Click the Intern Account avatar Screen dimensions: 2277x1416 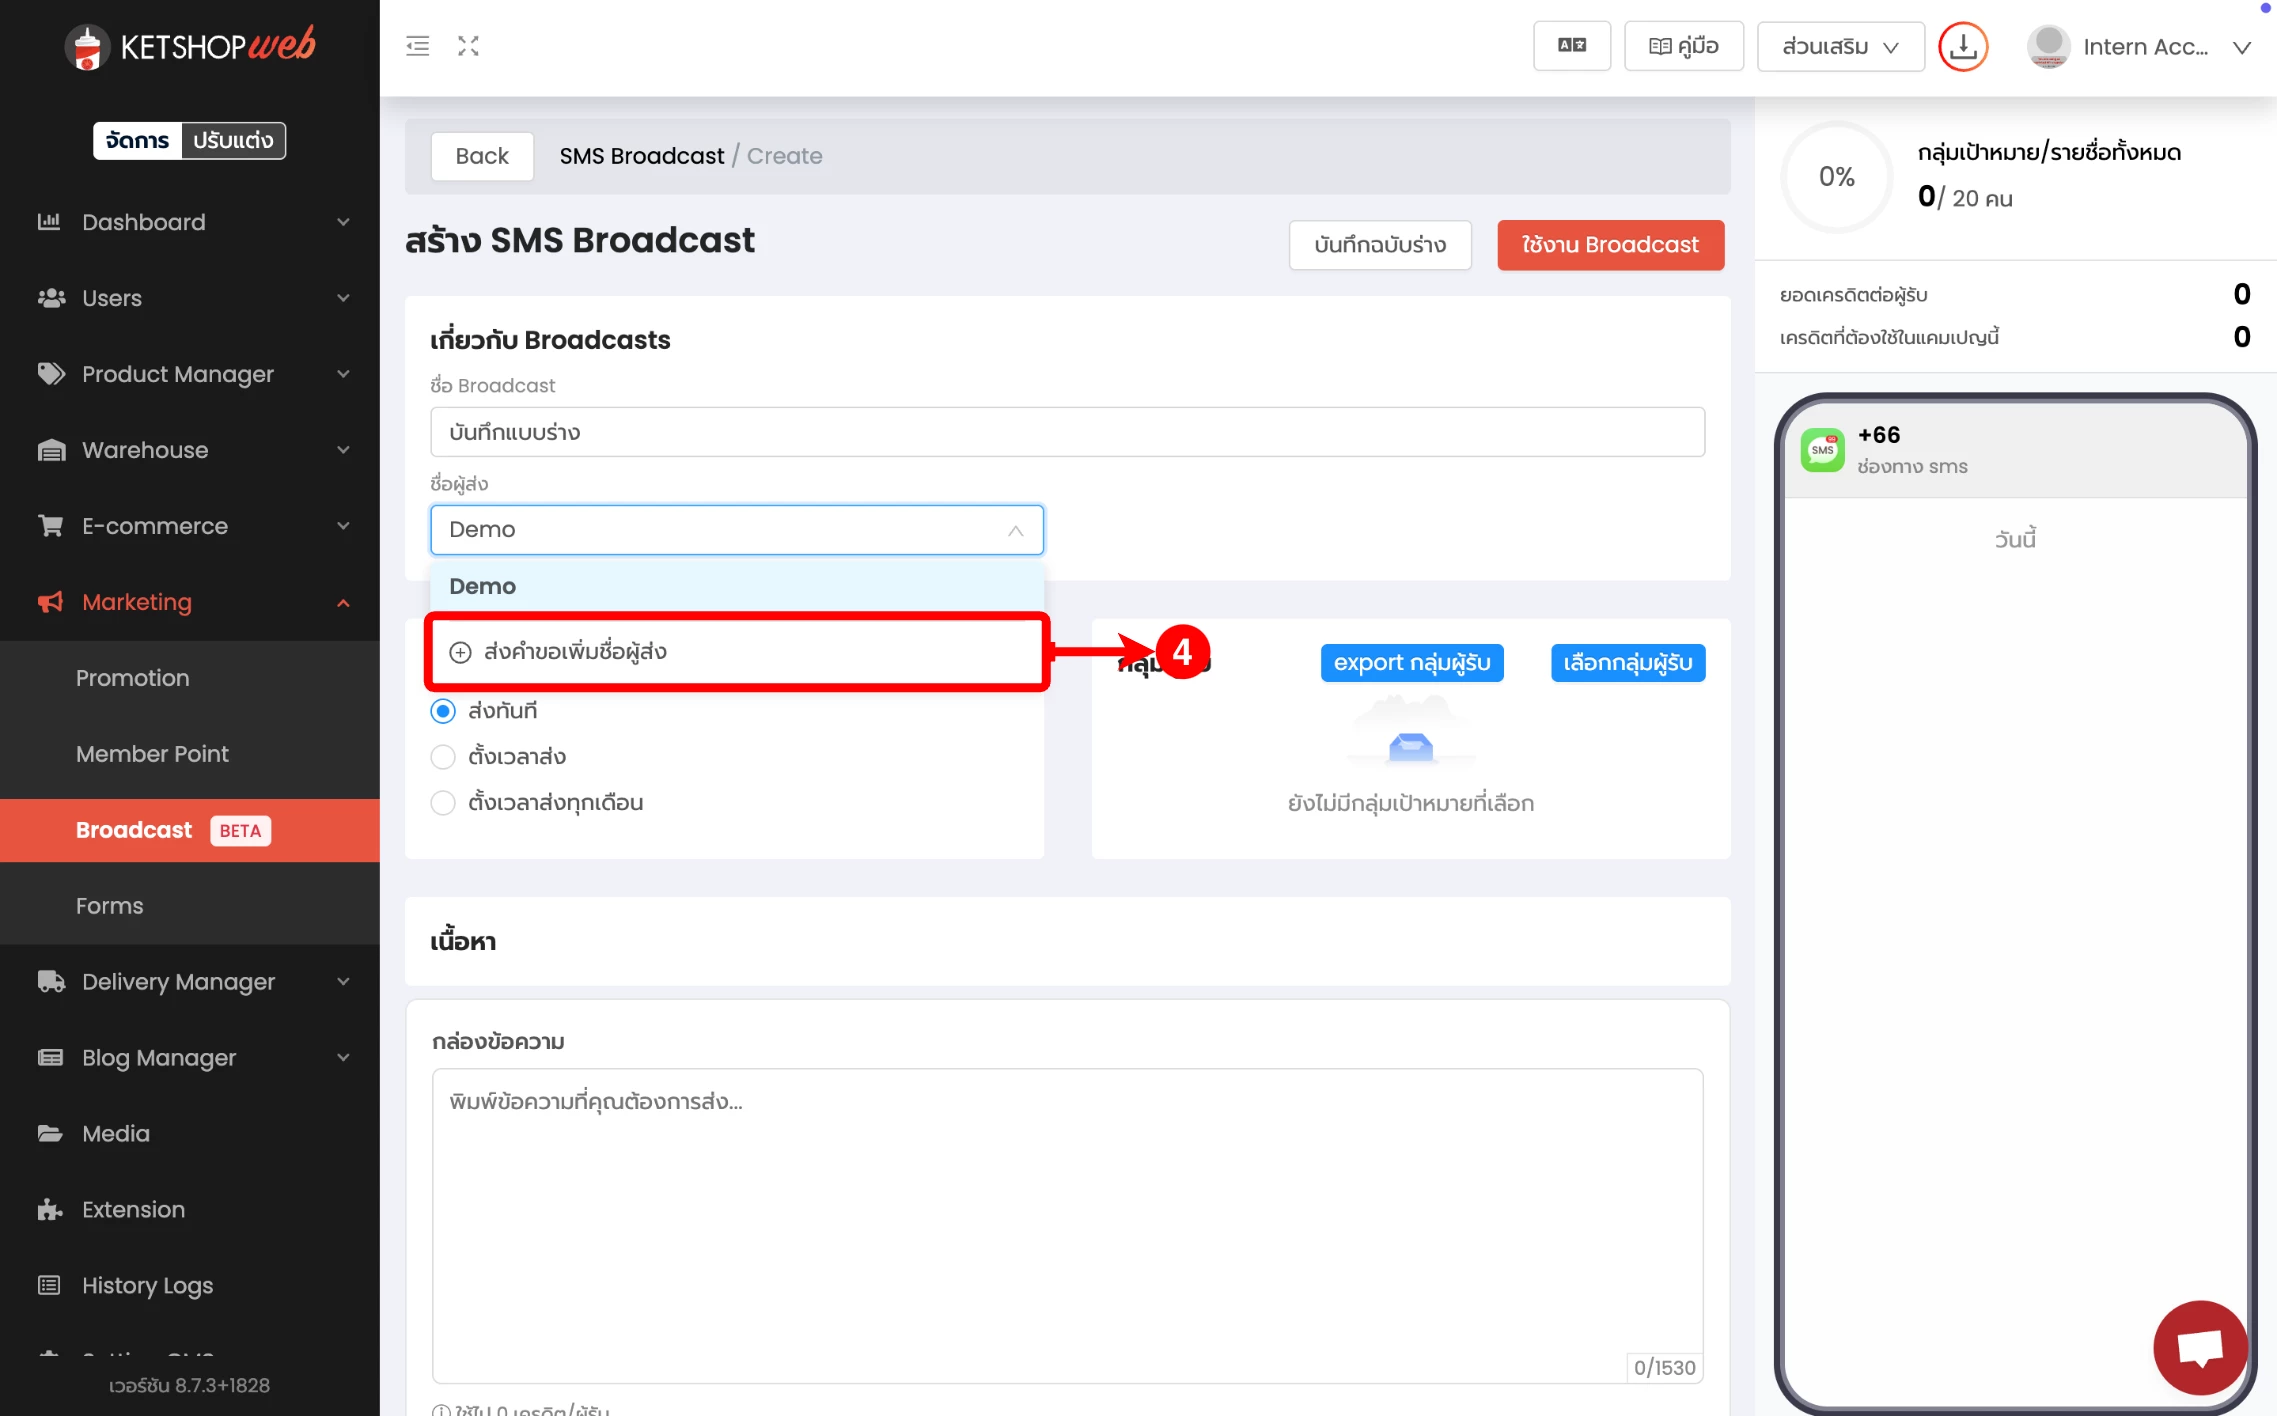coord(2047,46)
